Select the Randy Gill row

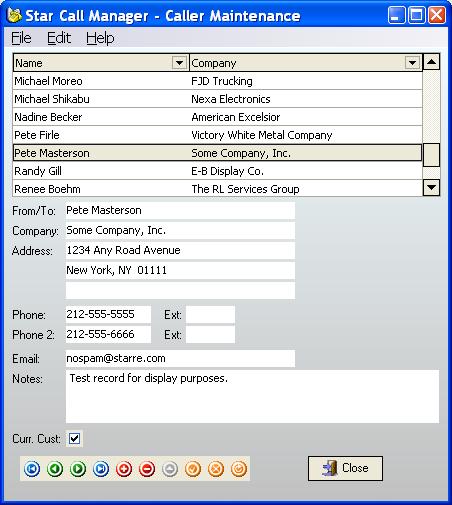(x=217, y=171)
